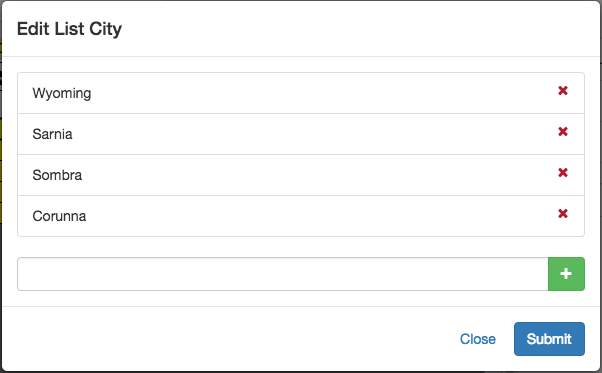Click the Close link
The image size is (602, 373).
478,339
